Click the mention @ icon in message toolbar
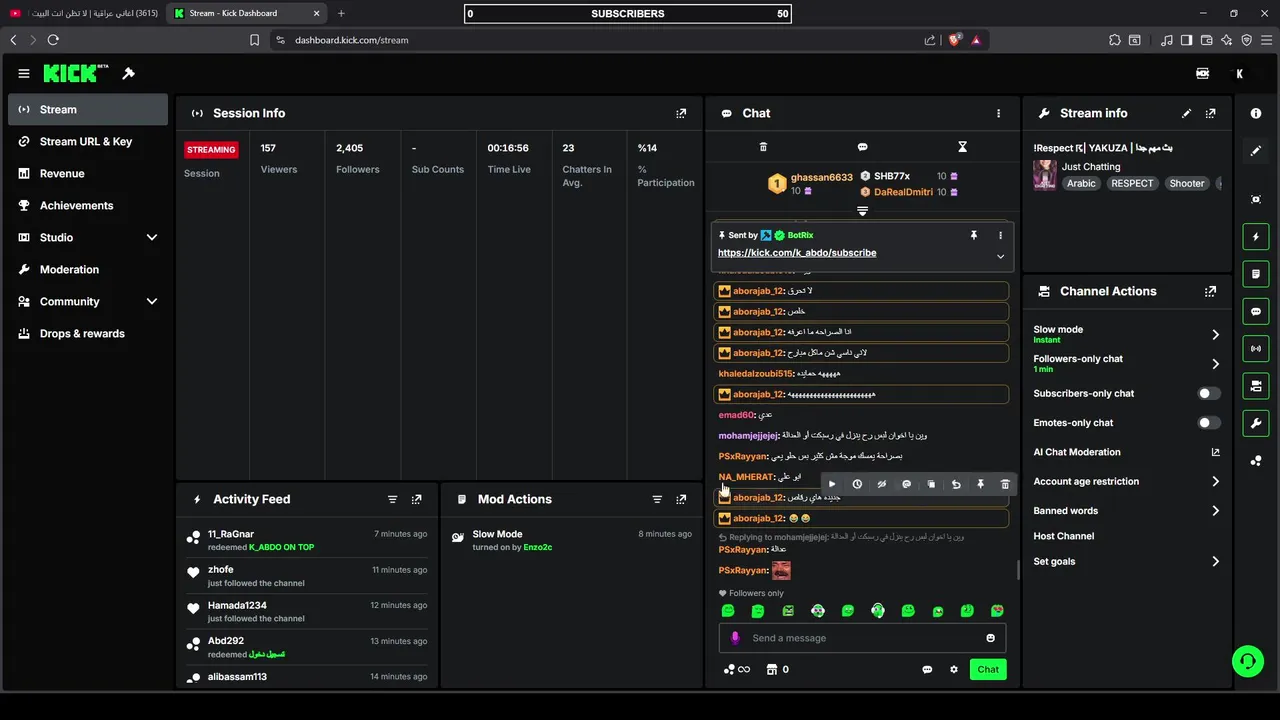 click(906, 484)
